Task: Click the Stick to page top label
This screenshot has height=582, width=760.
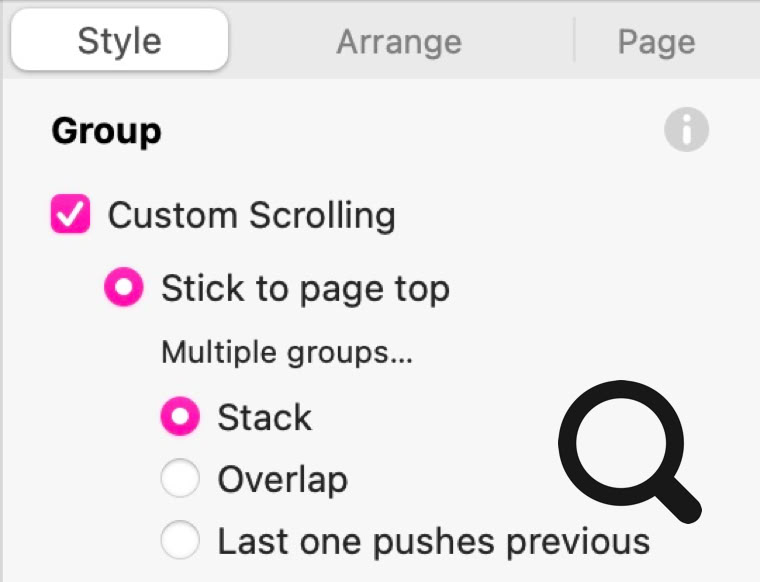Action: click(x=305, y=289)
